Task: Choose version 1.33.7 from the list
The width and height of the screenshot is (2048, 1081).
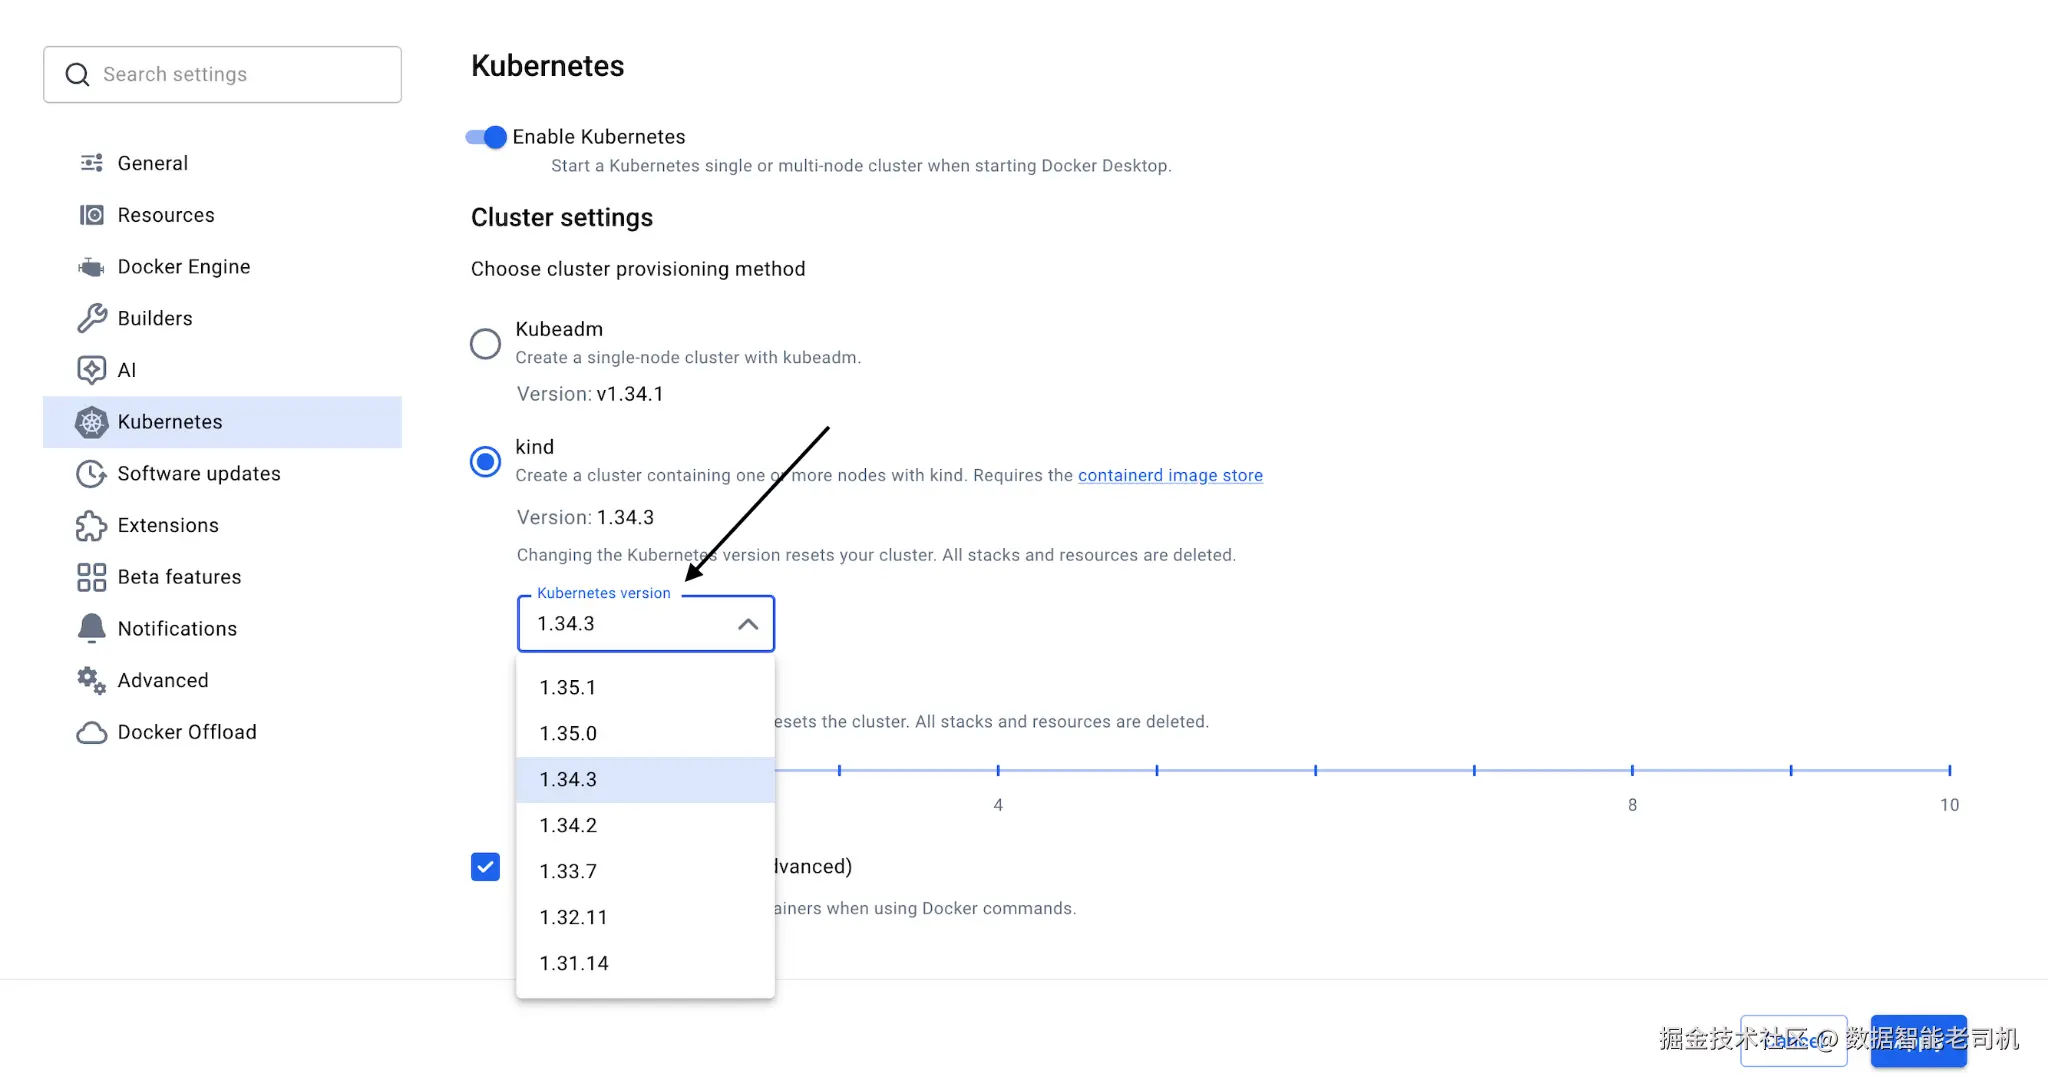Action: (x=646, y=872)
